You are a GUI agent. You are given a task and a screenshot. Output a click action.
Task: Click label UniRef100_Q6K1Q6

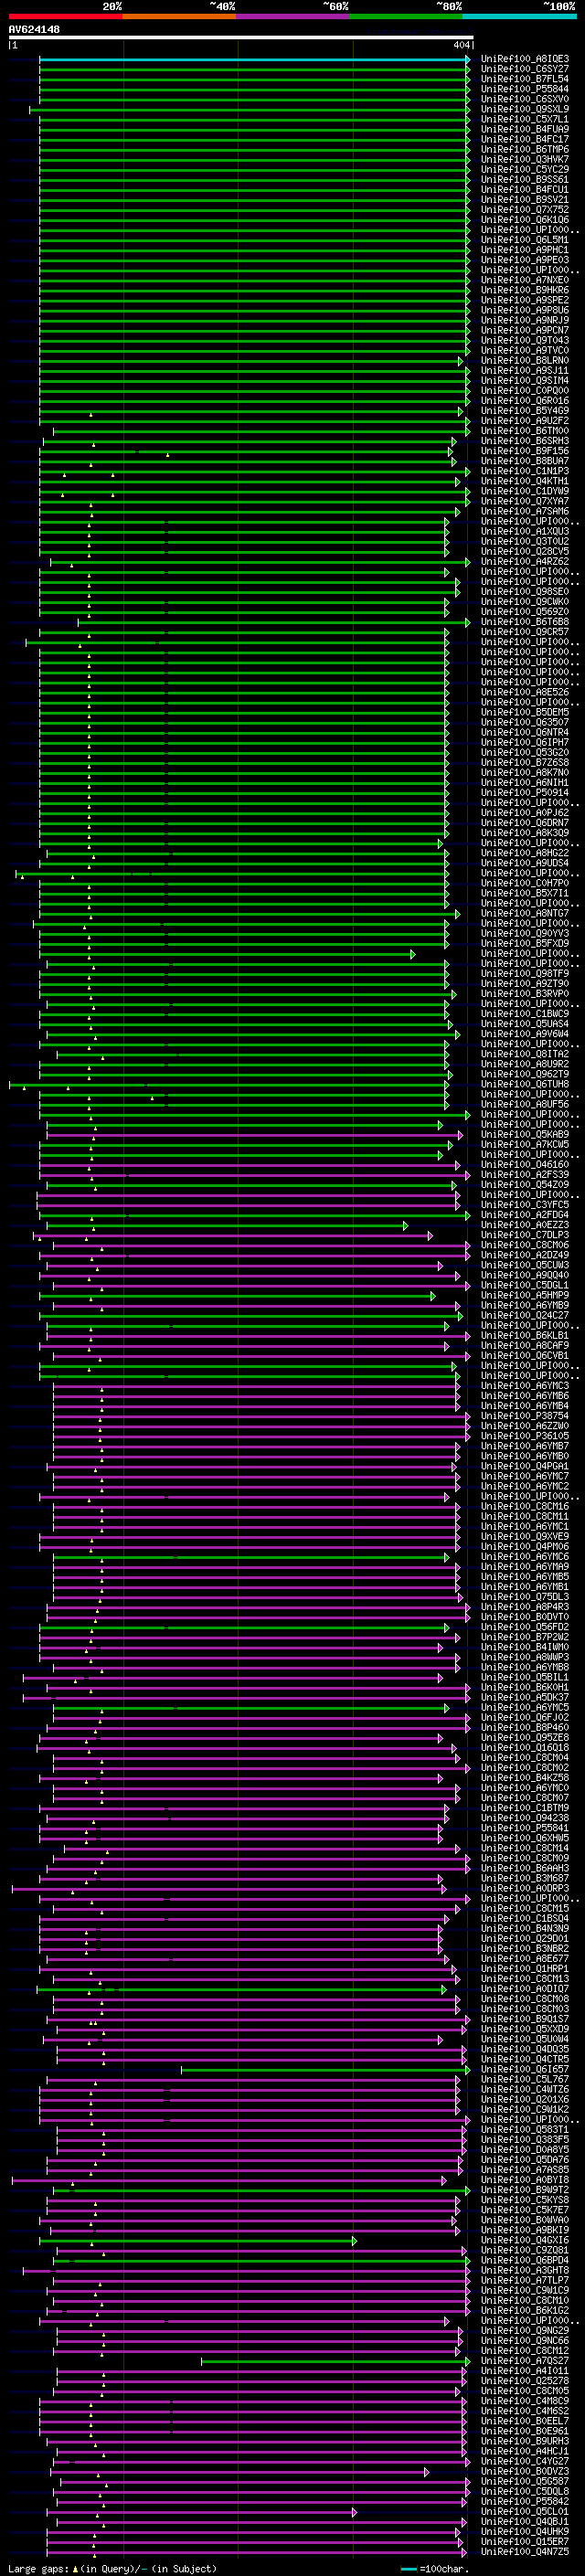click(x=525, y=220)
